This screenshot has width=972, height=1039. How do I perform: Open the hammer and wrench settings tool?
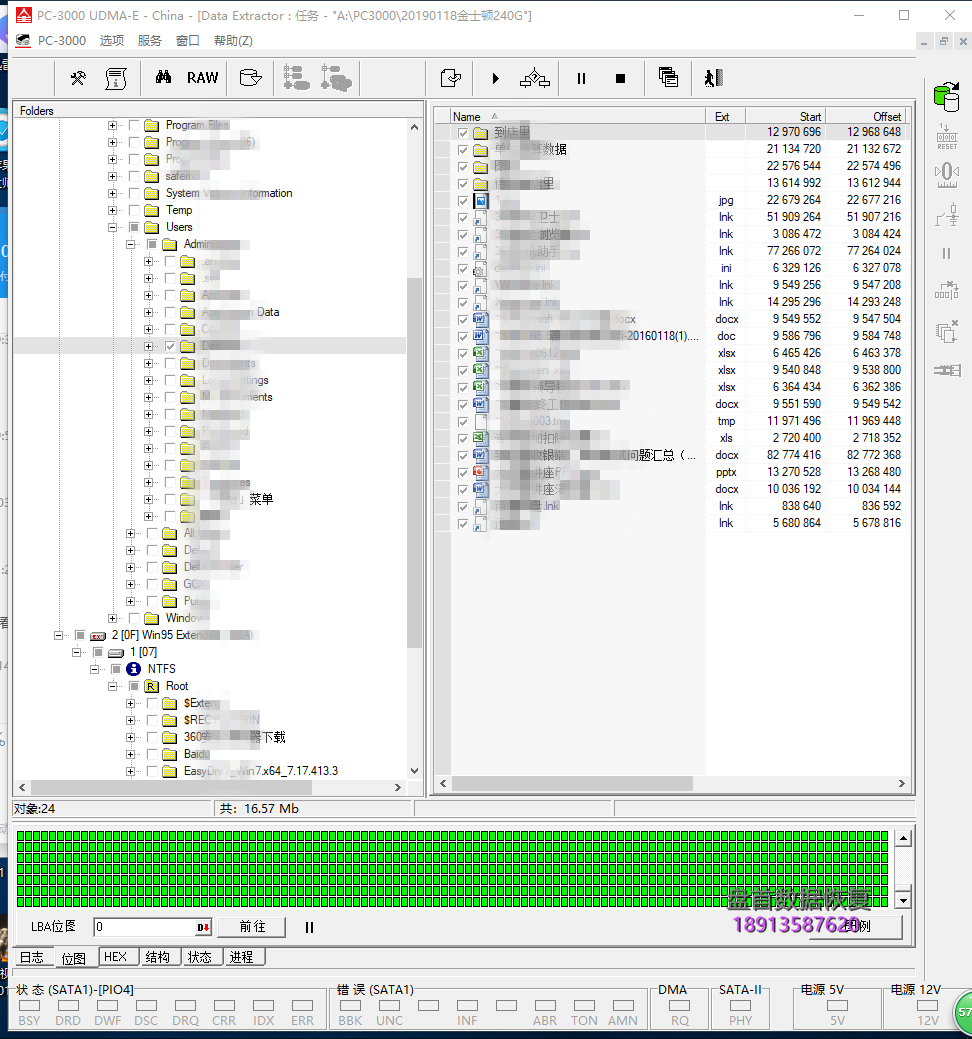(78, 78)
